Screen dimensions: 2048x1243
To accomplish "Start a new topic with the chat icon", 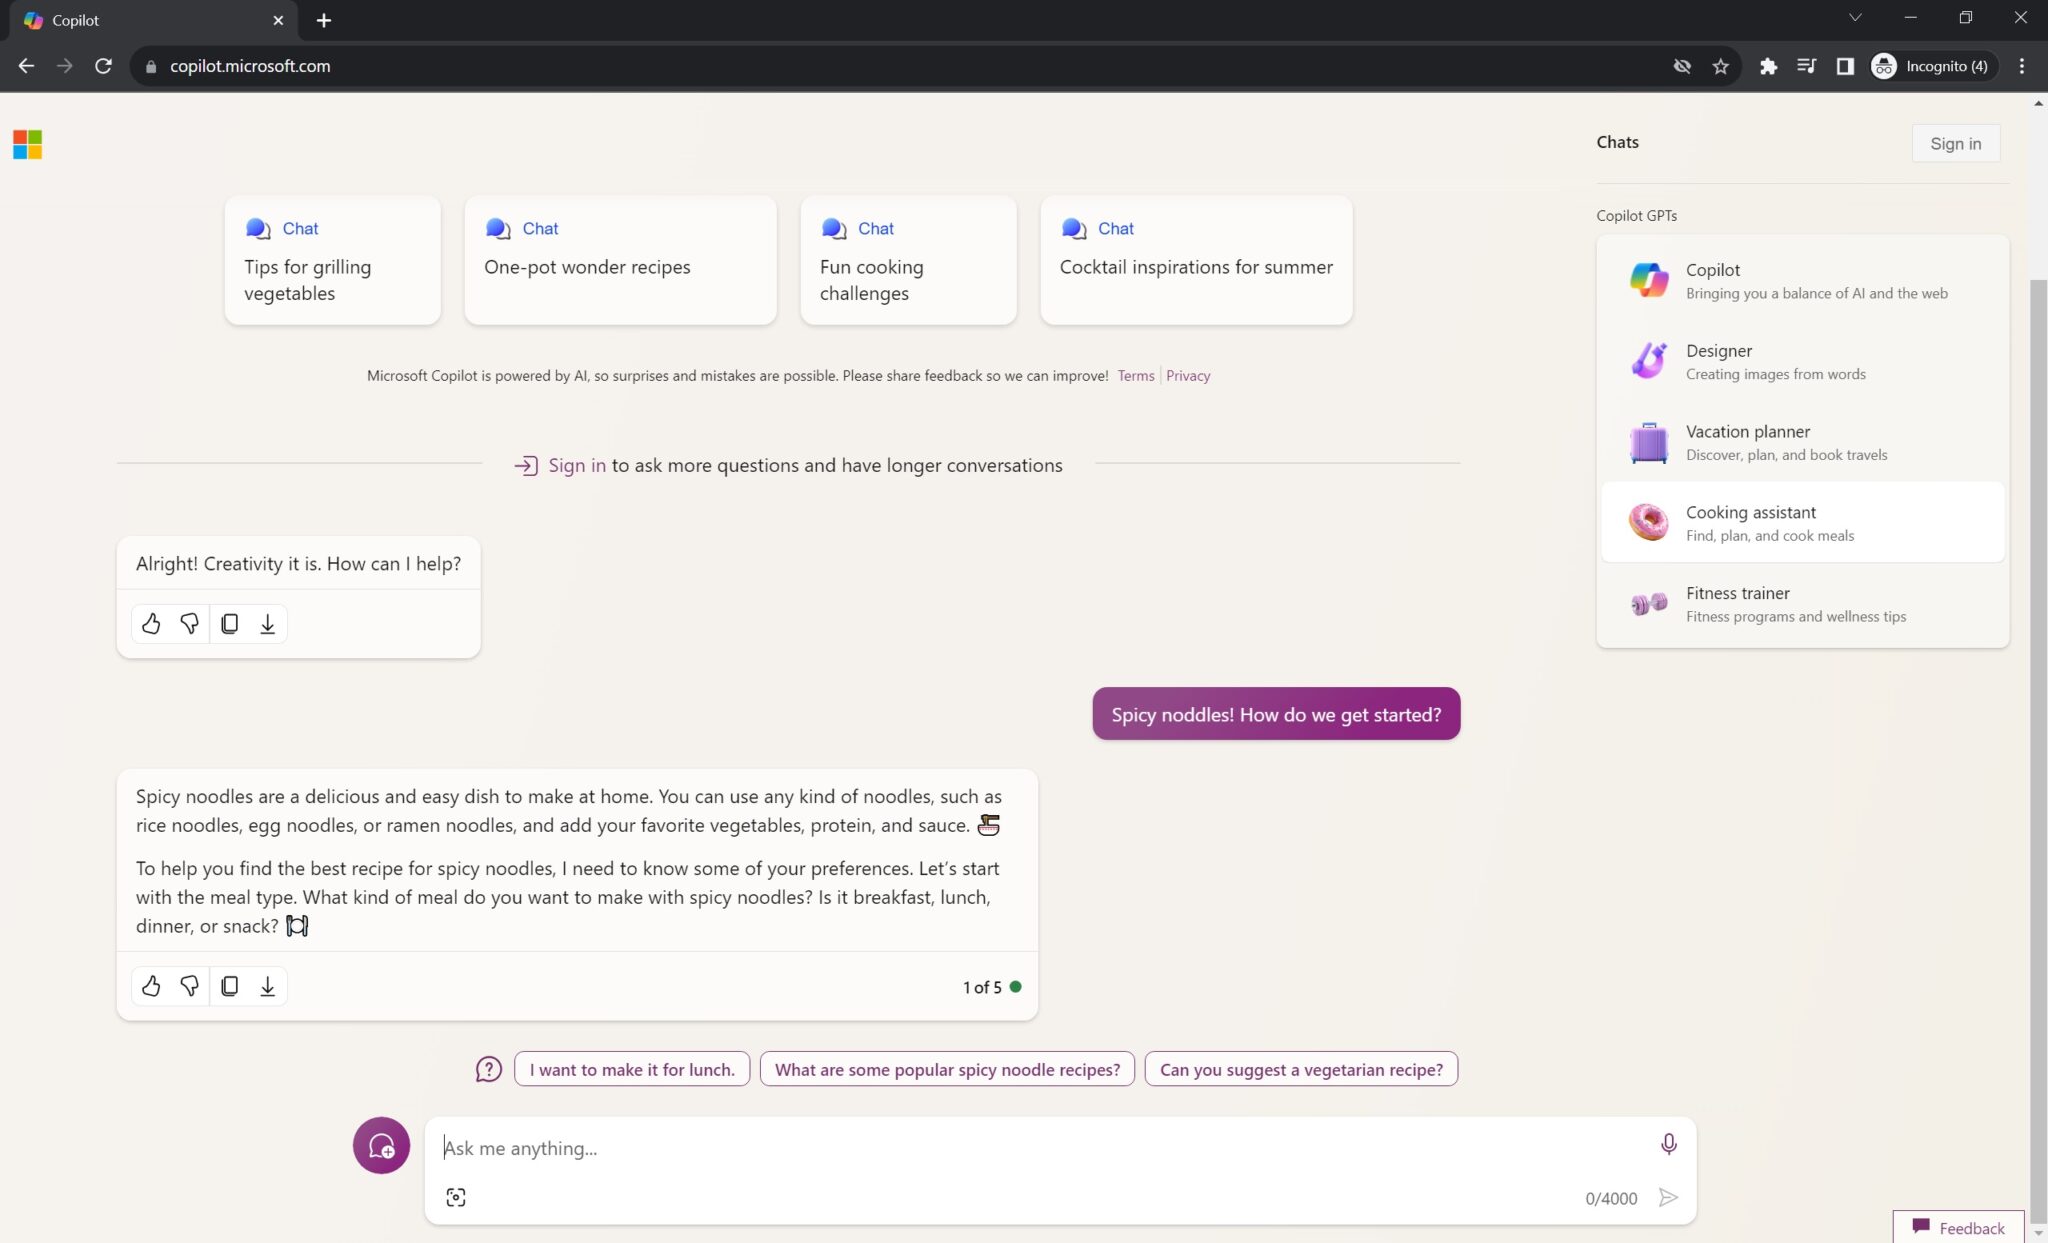I will pyautogui.click(x=381, y=1146).
